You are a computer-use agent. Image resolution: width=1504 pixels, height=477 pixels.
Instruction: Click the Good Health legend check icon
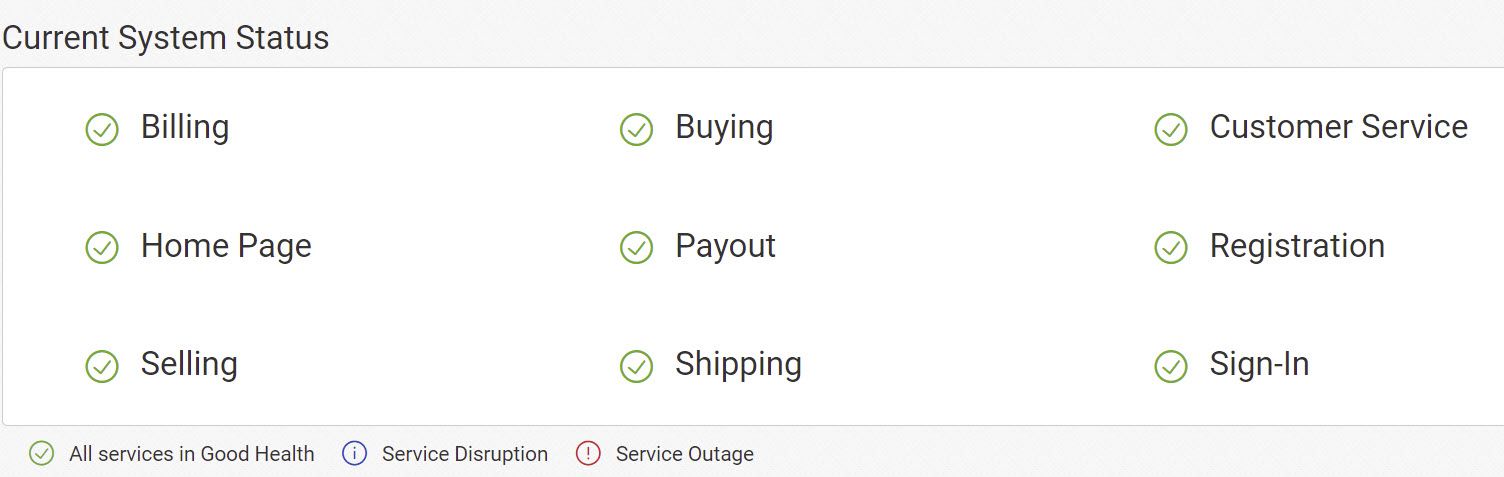[41, 454]
